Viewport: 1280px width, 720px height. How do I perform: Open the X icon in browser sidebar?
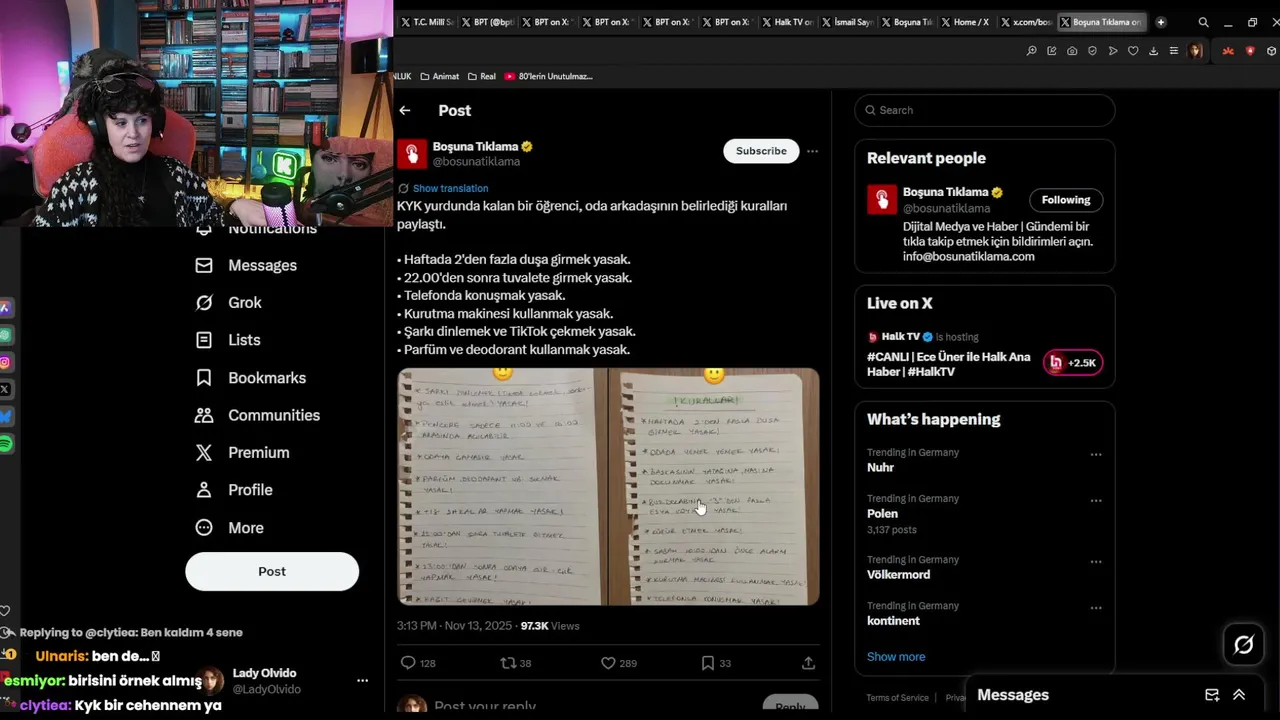click(5, 389)
